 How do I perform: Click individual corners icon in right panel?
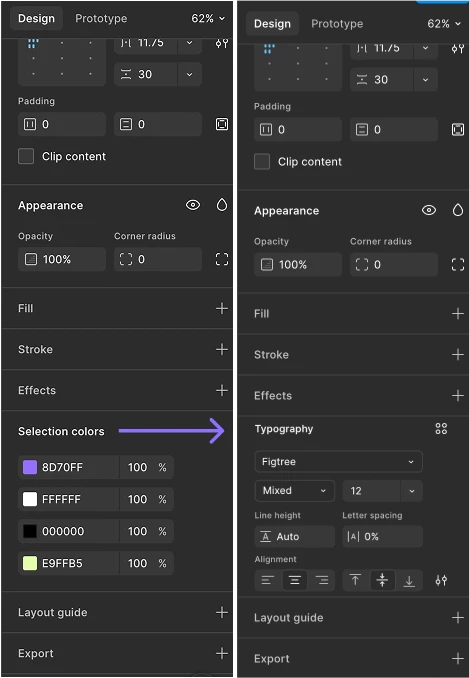click(458, 264)
